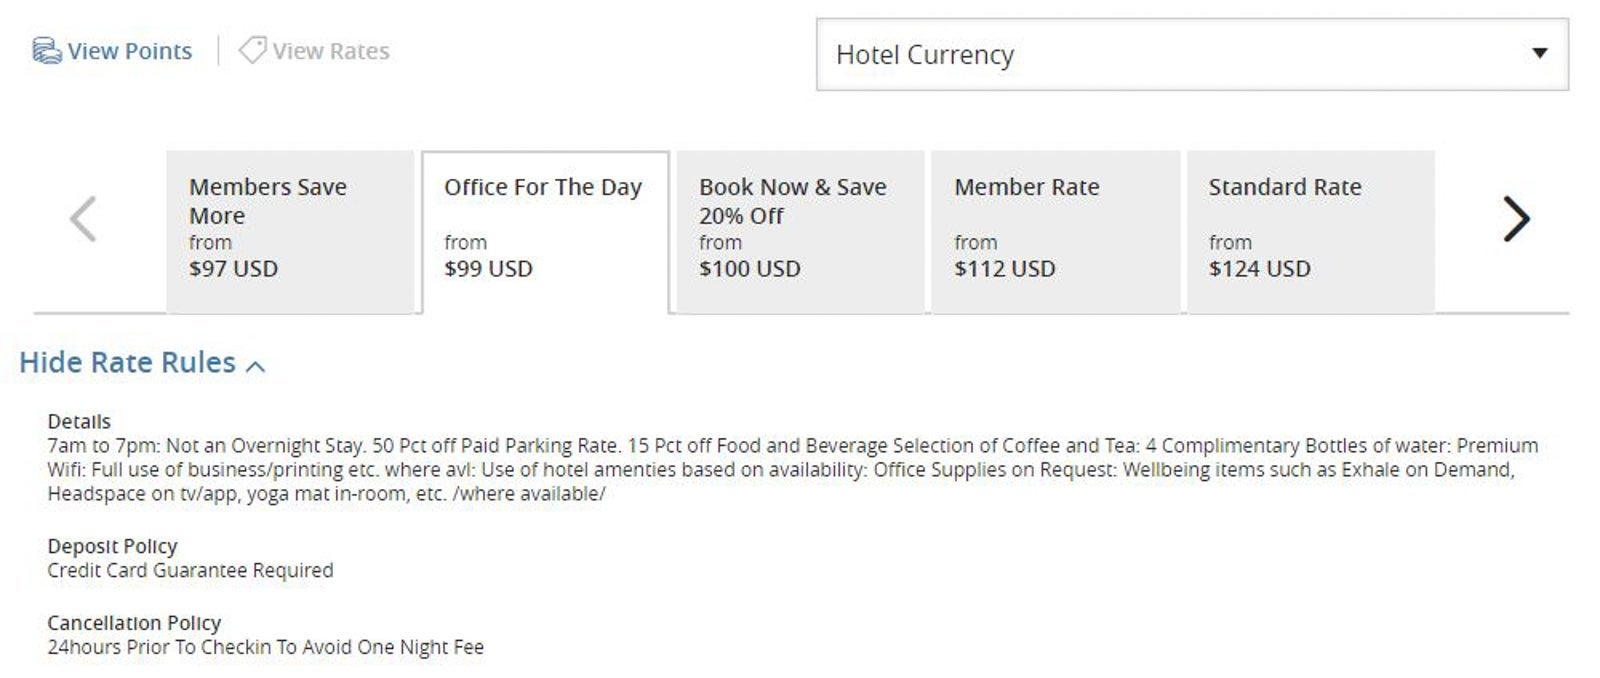Click the View Rates link
1600x678 pixels.
pyautogui.click(x=331, y=51)
